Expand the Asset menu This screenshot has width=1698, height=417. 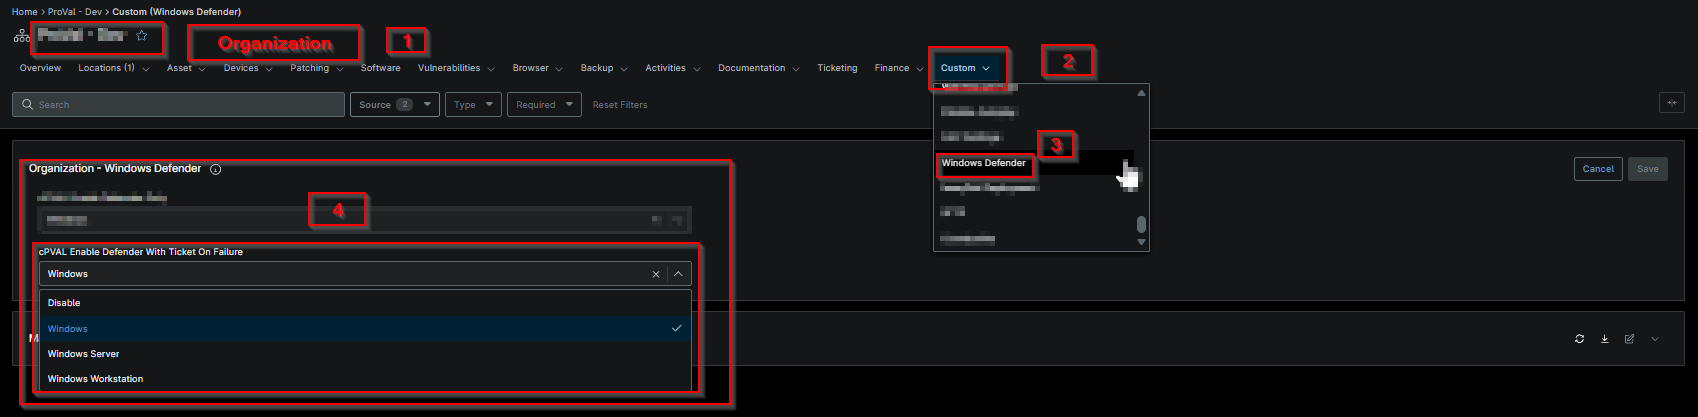pos(186,68)
